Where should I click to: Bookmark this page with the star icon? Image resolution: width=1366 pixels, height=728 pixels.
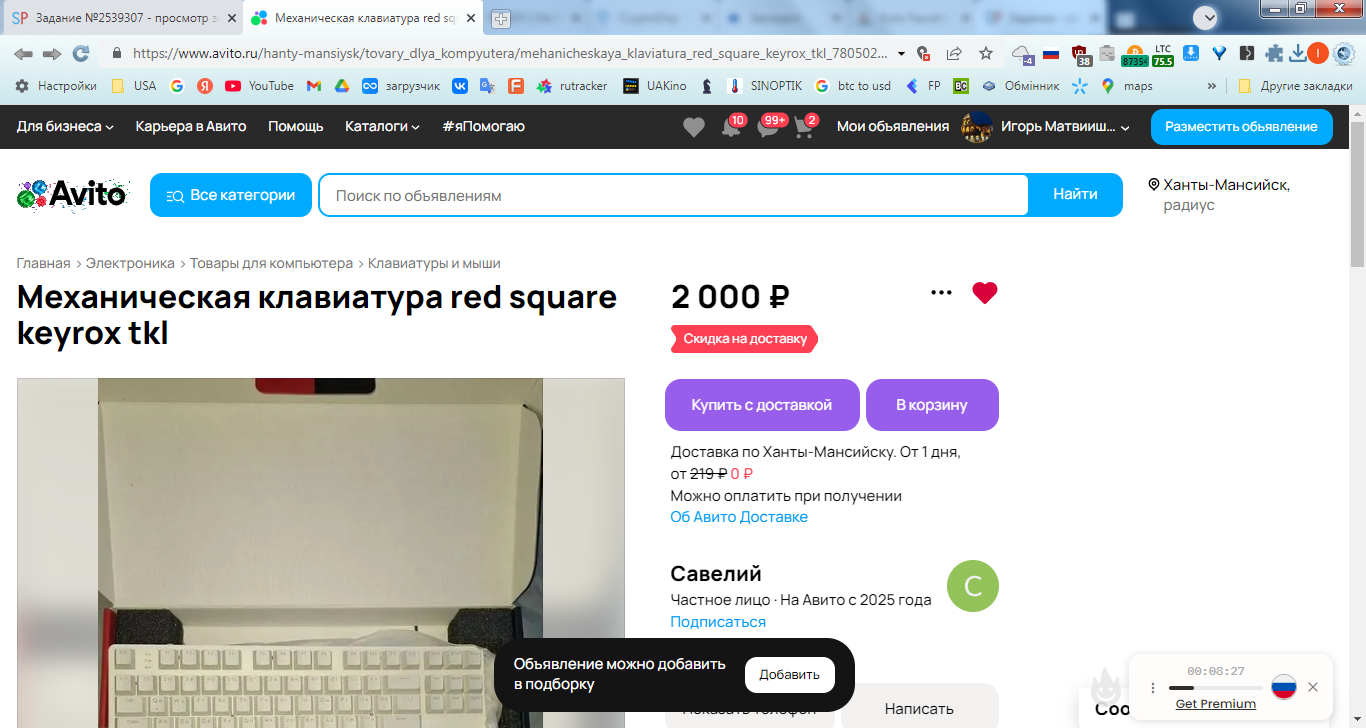pyautogui.click(x=986, y=53)
